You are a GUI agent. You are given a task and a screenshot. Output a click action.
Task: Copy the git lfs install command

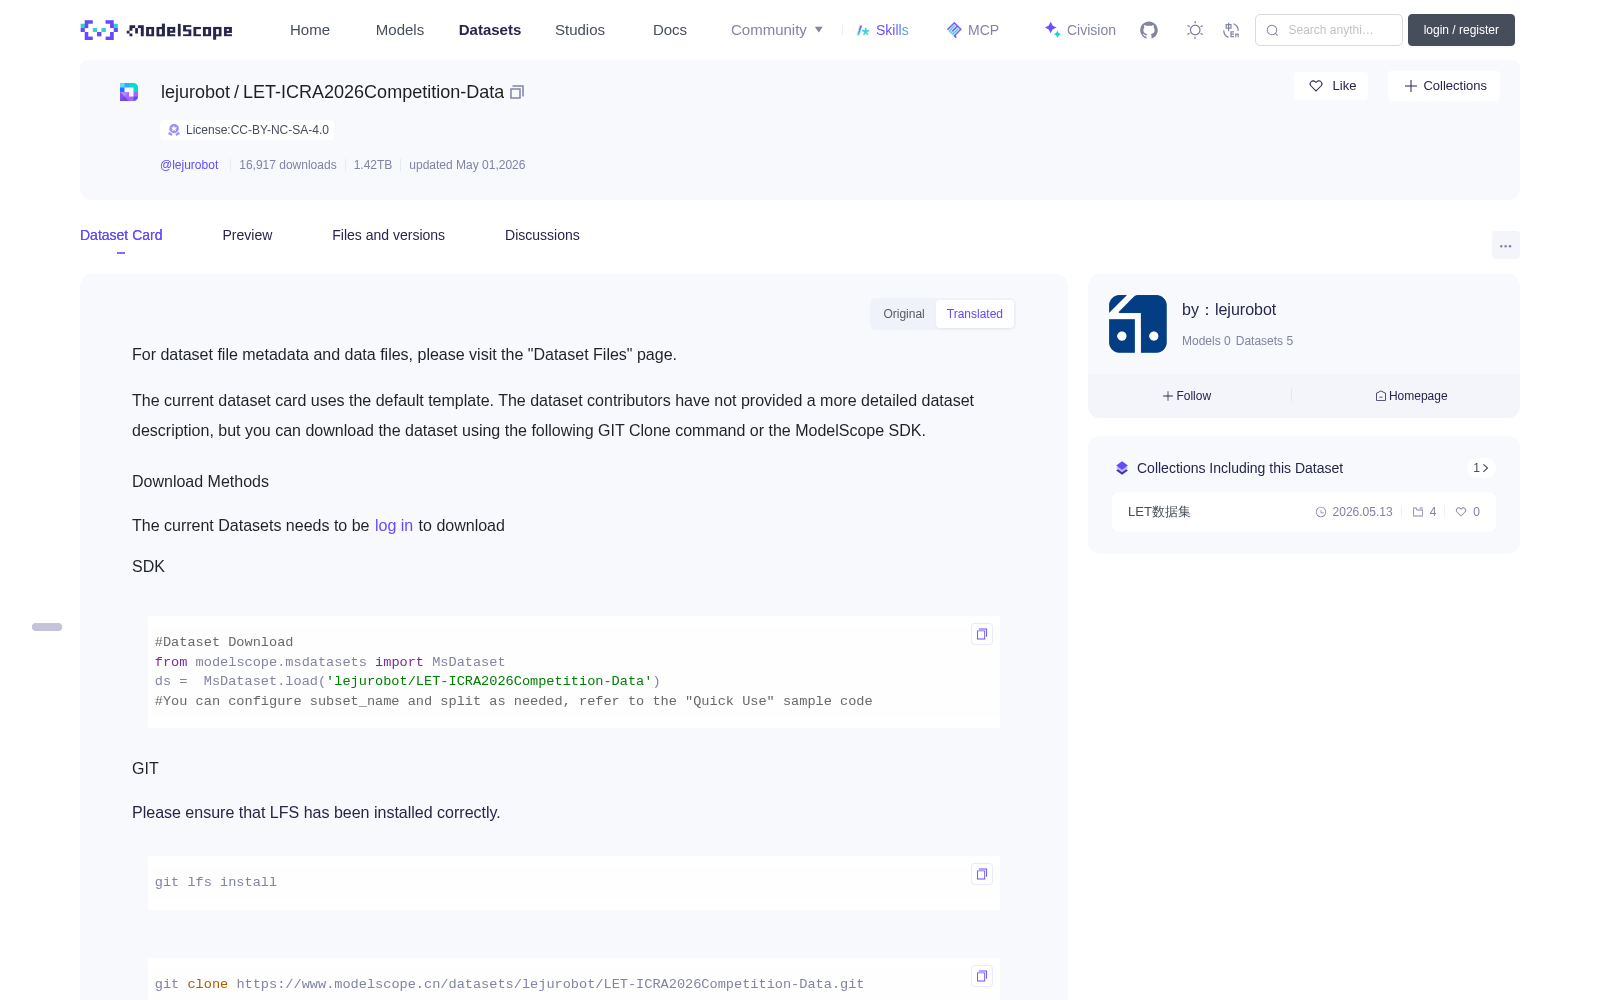coord(982,874)
